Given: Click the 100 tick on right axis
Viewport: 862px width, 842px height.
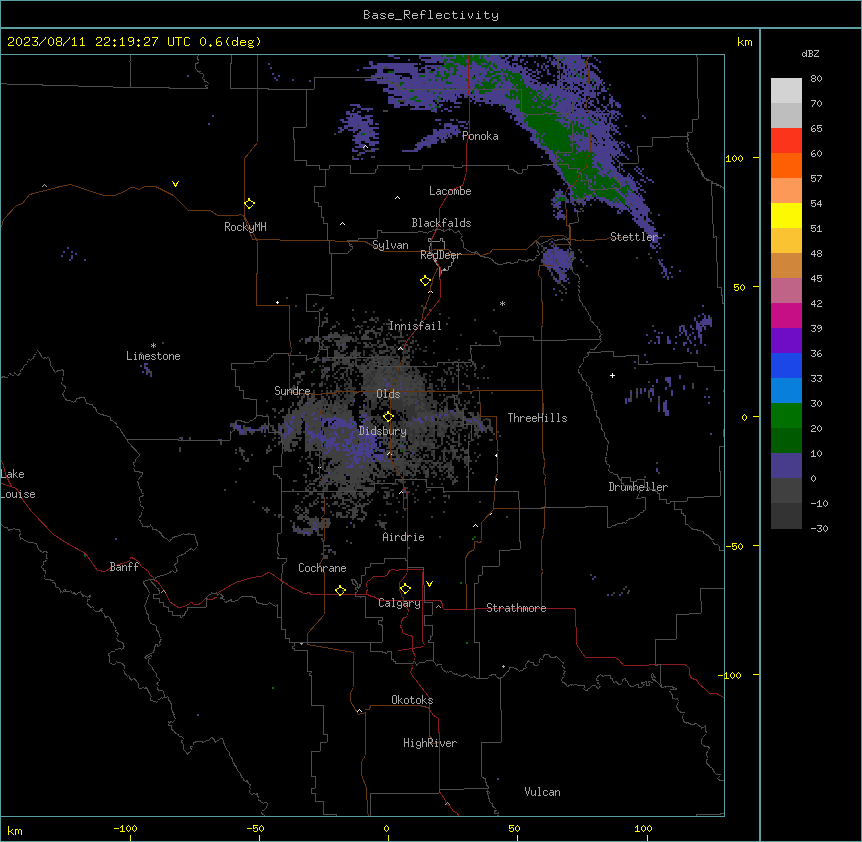Looking at the screenshot, I should click(734, 159).
